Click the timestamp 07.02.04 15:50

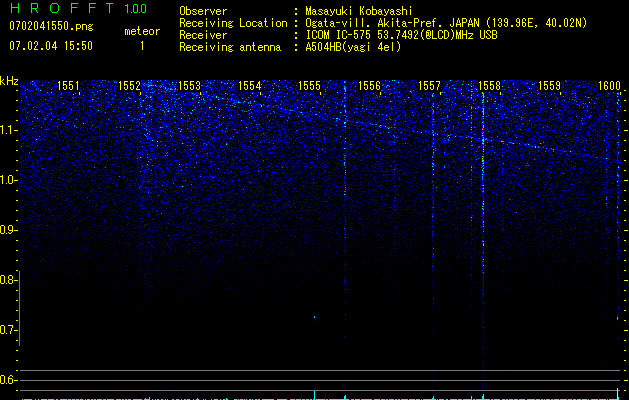[51, 46]
